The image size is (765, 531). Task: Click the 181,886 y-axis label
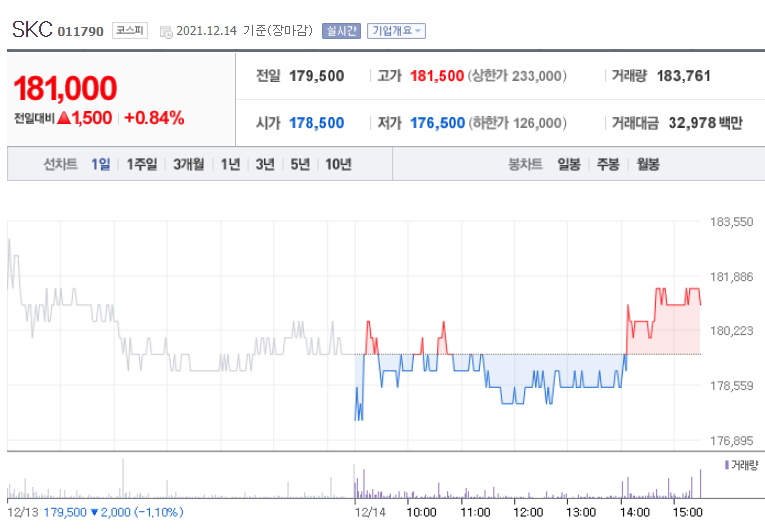click(x=731, y=277)
